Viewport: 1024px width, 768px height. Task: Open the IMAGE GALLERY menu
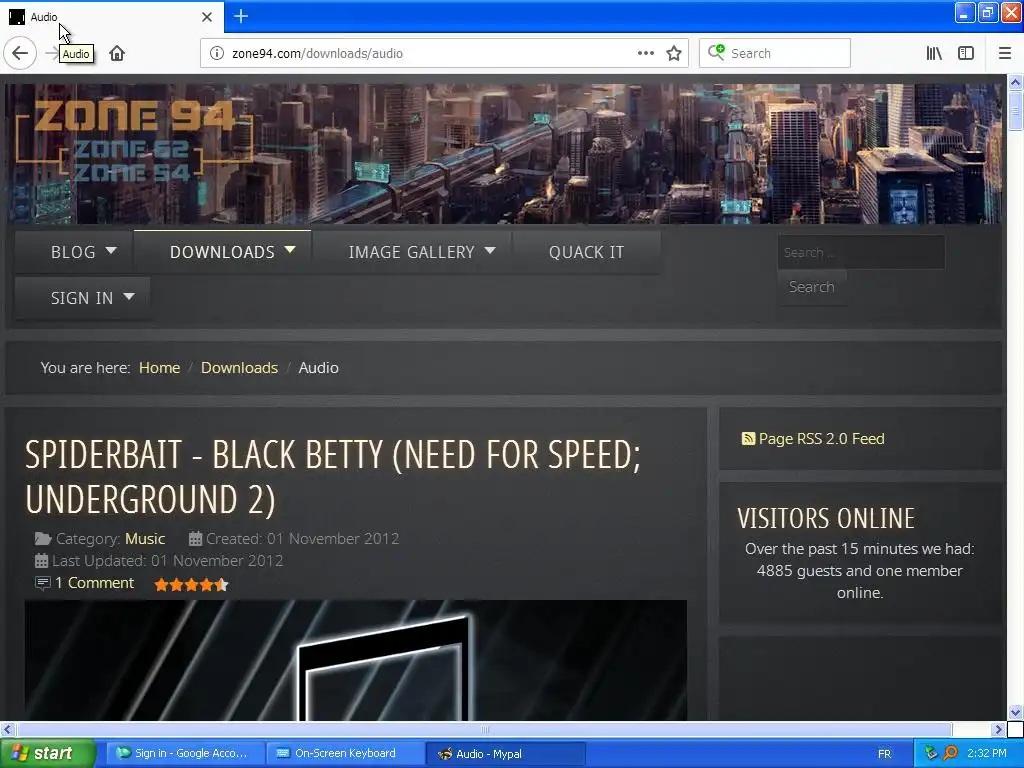[x=411, y=252]
